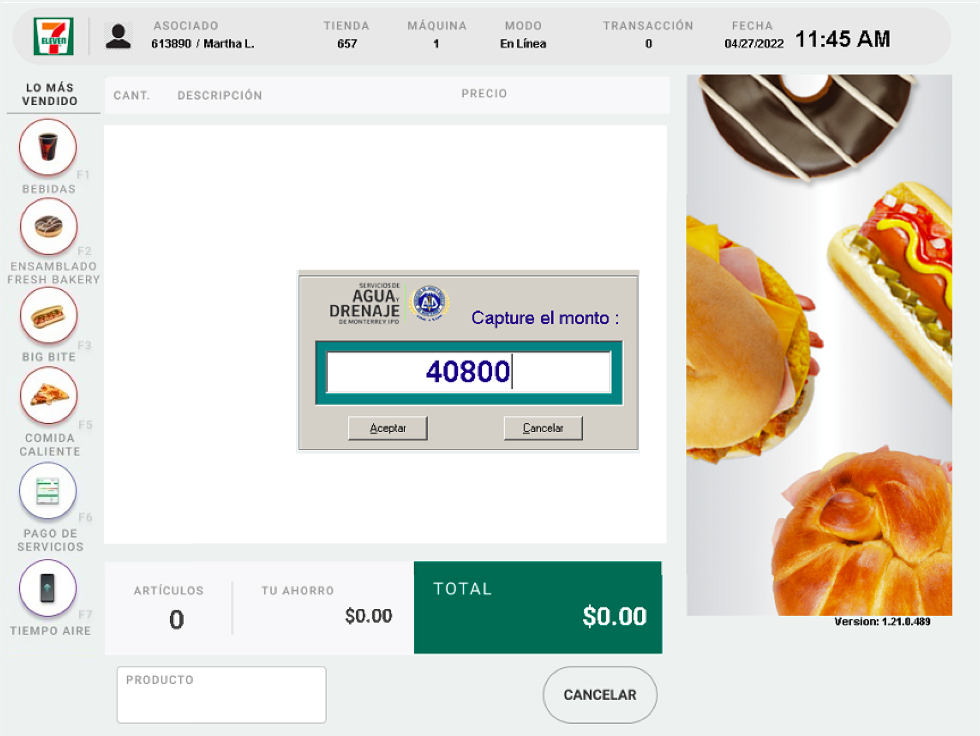The height and width of the screenshot is (736, 980).
Task: Click the food promotional banner image
Action: [819, 345]
